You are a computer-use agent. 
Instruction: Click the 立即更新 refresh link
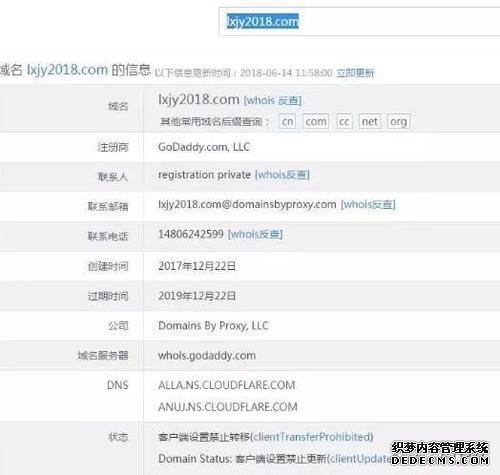tap(355, 73)
